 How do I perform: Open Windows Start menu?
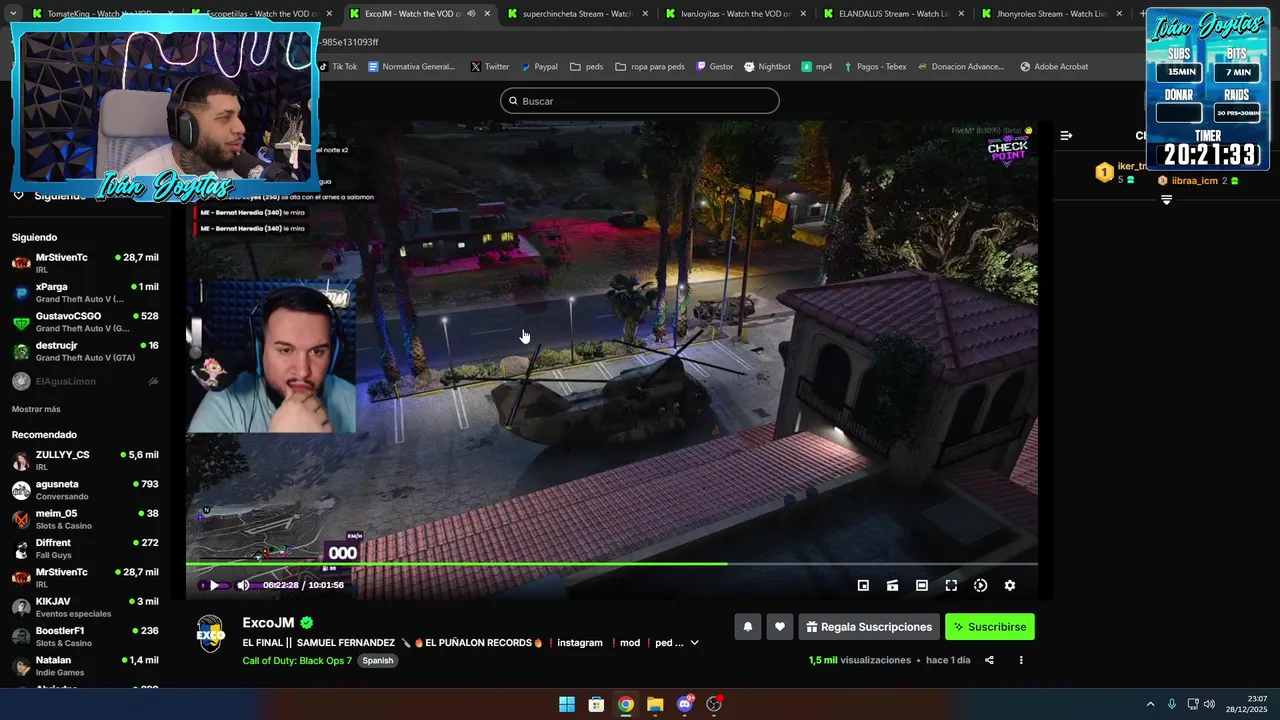pos(567,704)
